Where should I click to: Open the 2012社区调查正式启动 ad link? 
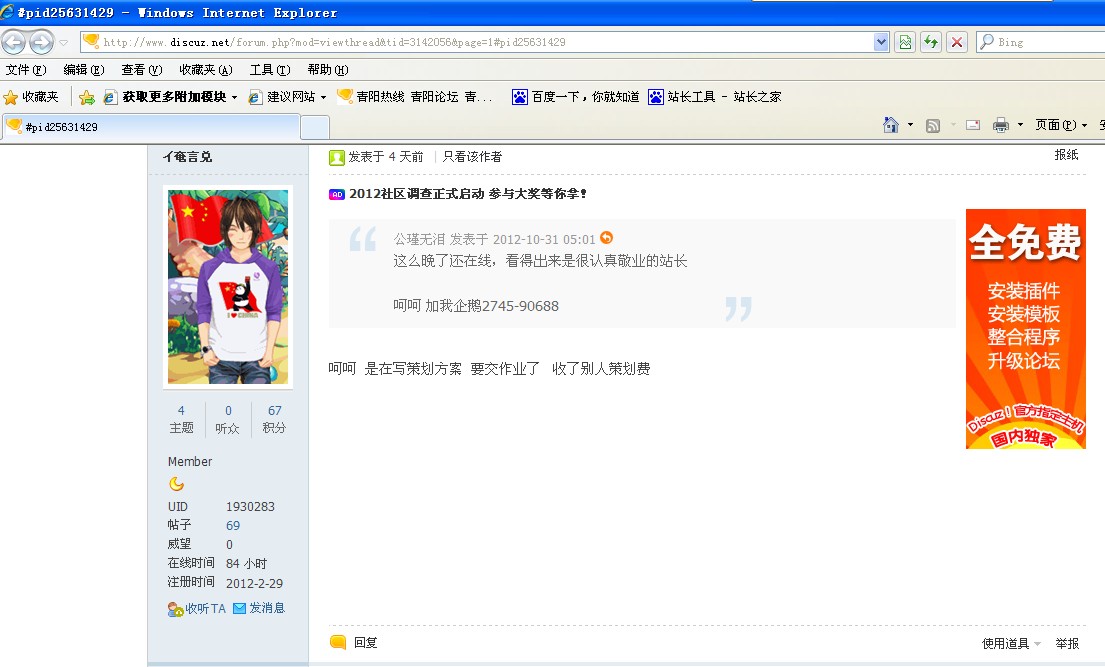coord(468,193)
